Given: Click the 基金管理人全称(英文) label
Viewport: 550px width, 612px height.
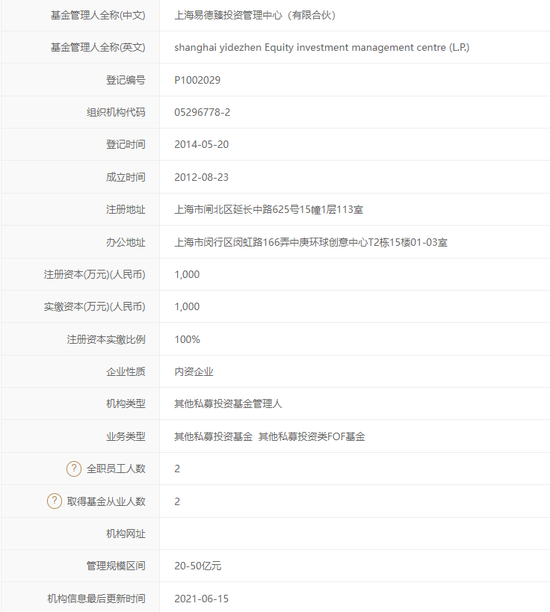Looking at the screenshot, I should point(98,48).
